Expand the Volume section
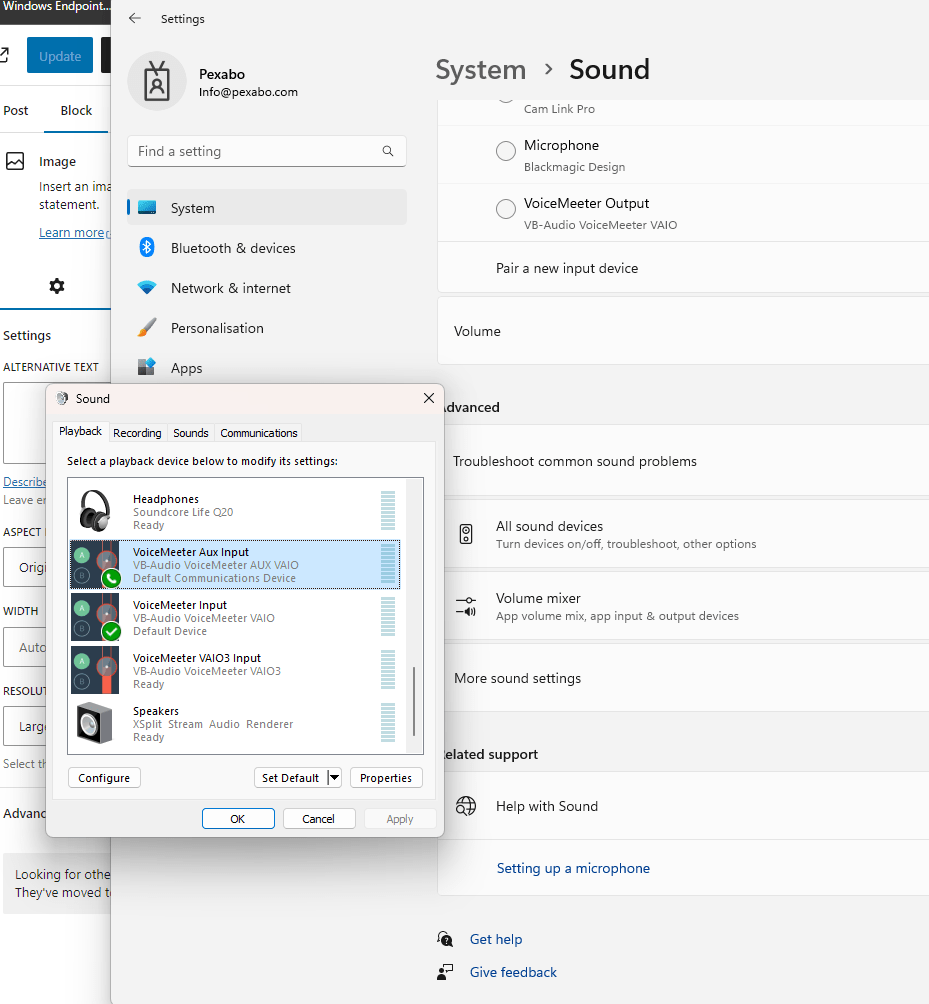The height and width of the screenshot is (1004, 929). tap(683, 331)
